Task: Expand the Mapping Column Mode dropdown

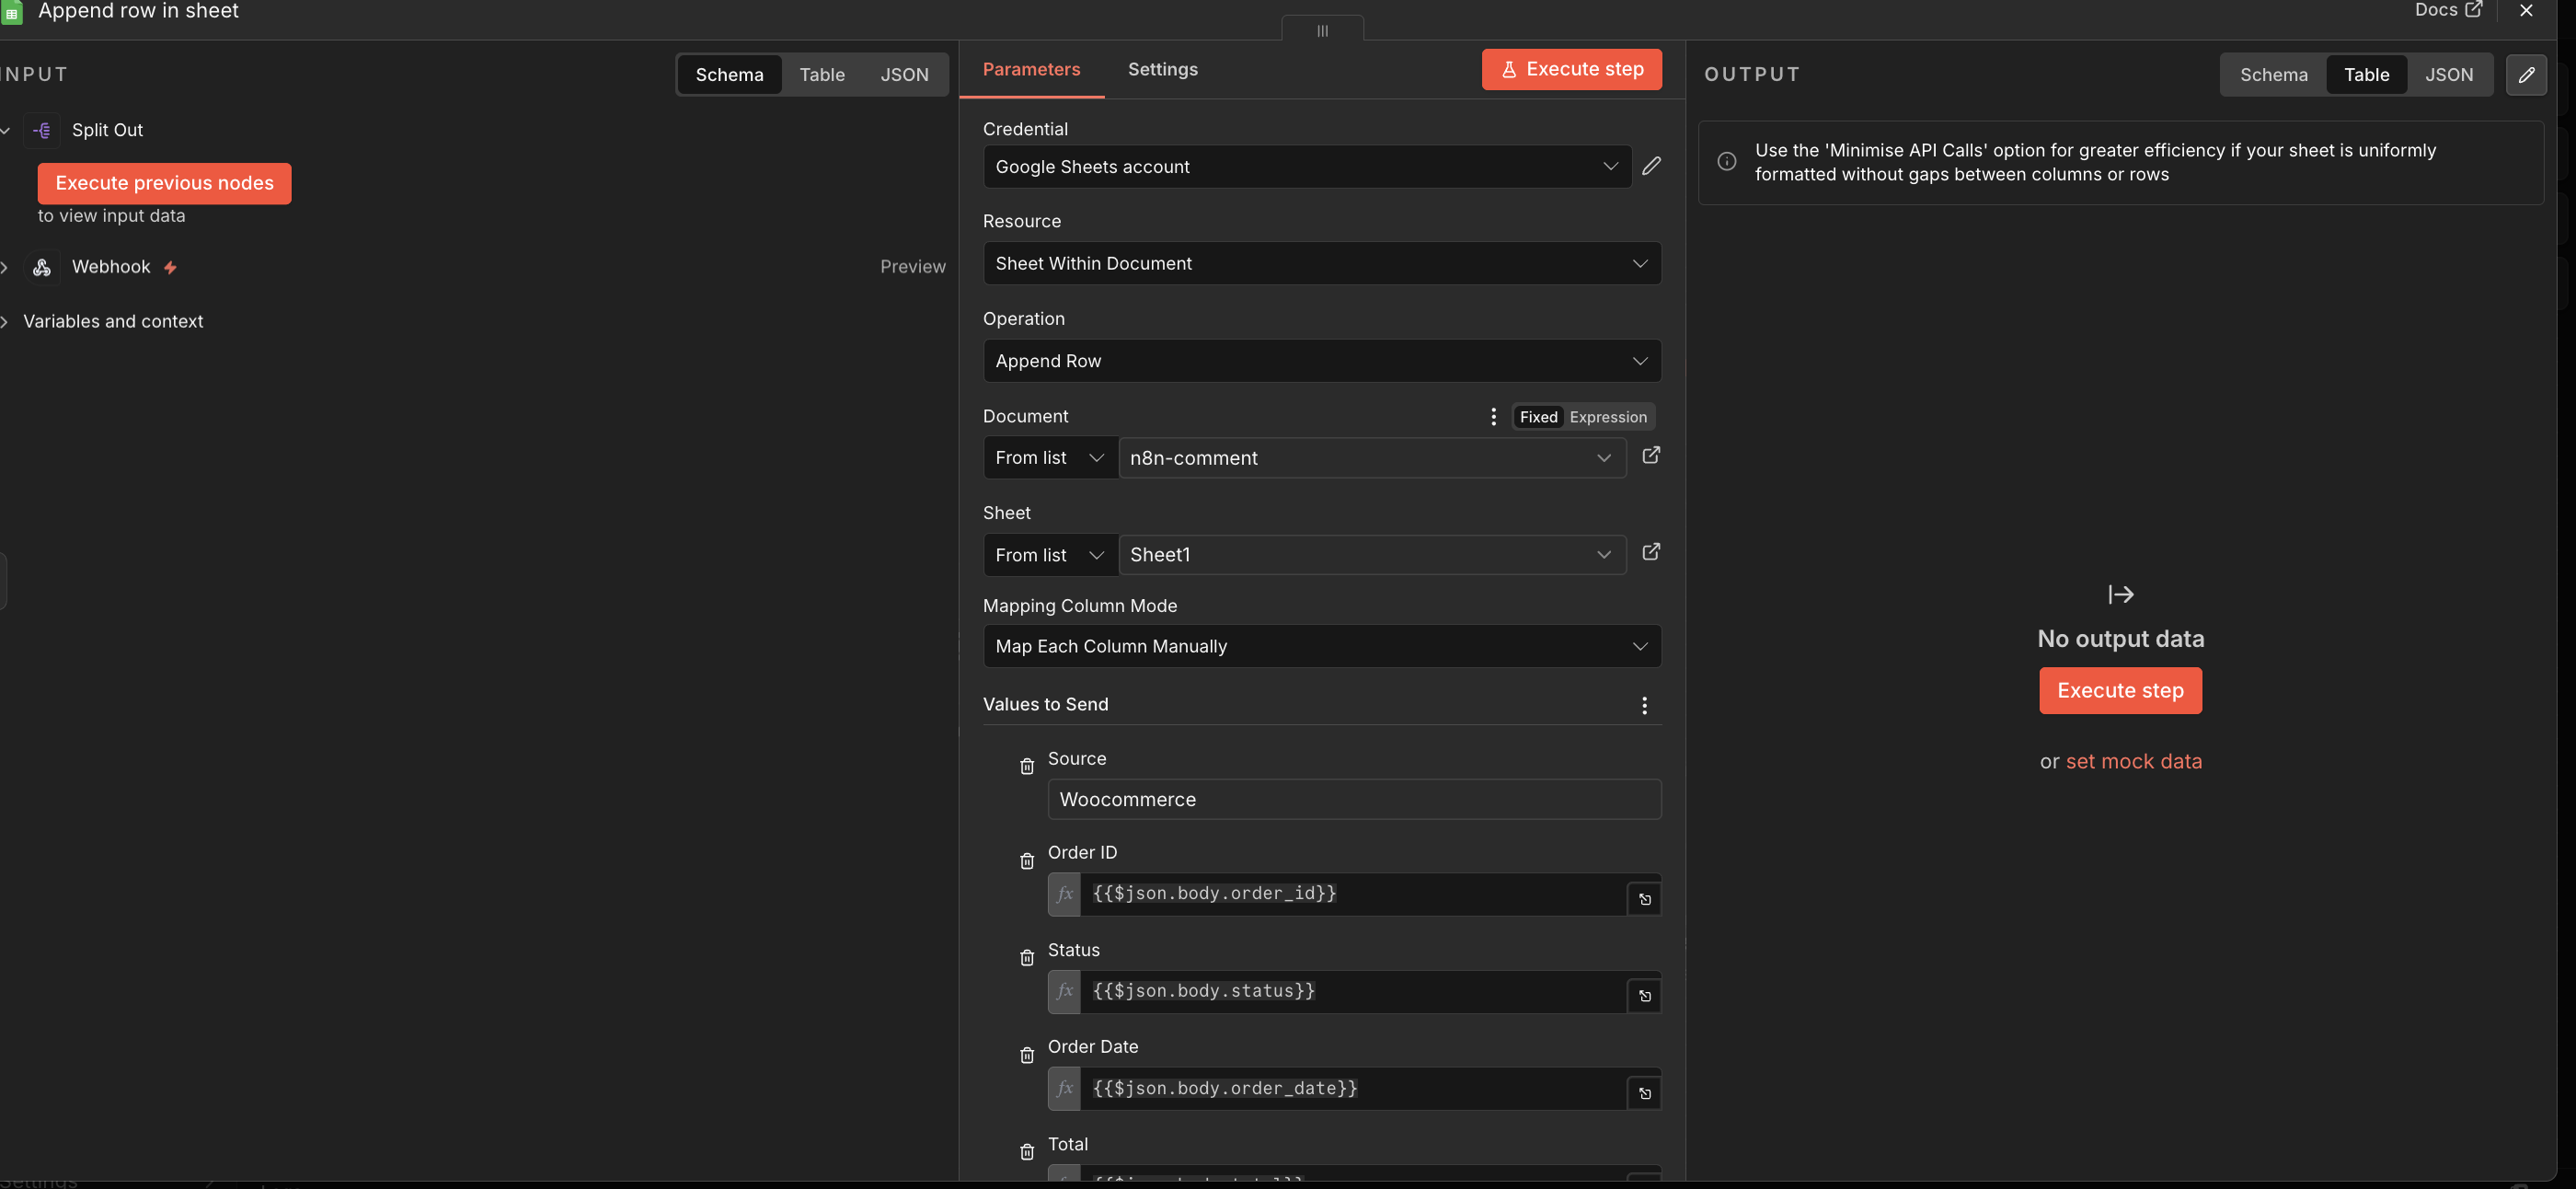Action: point(1321,646)
